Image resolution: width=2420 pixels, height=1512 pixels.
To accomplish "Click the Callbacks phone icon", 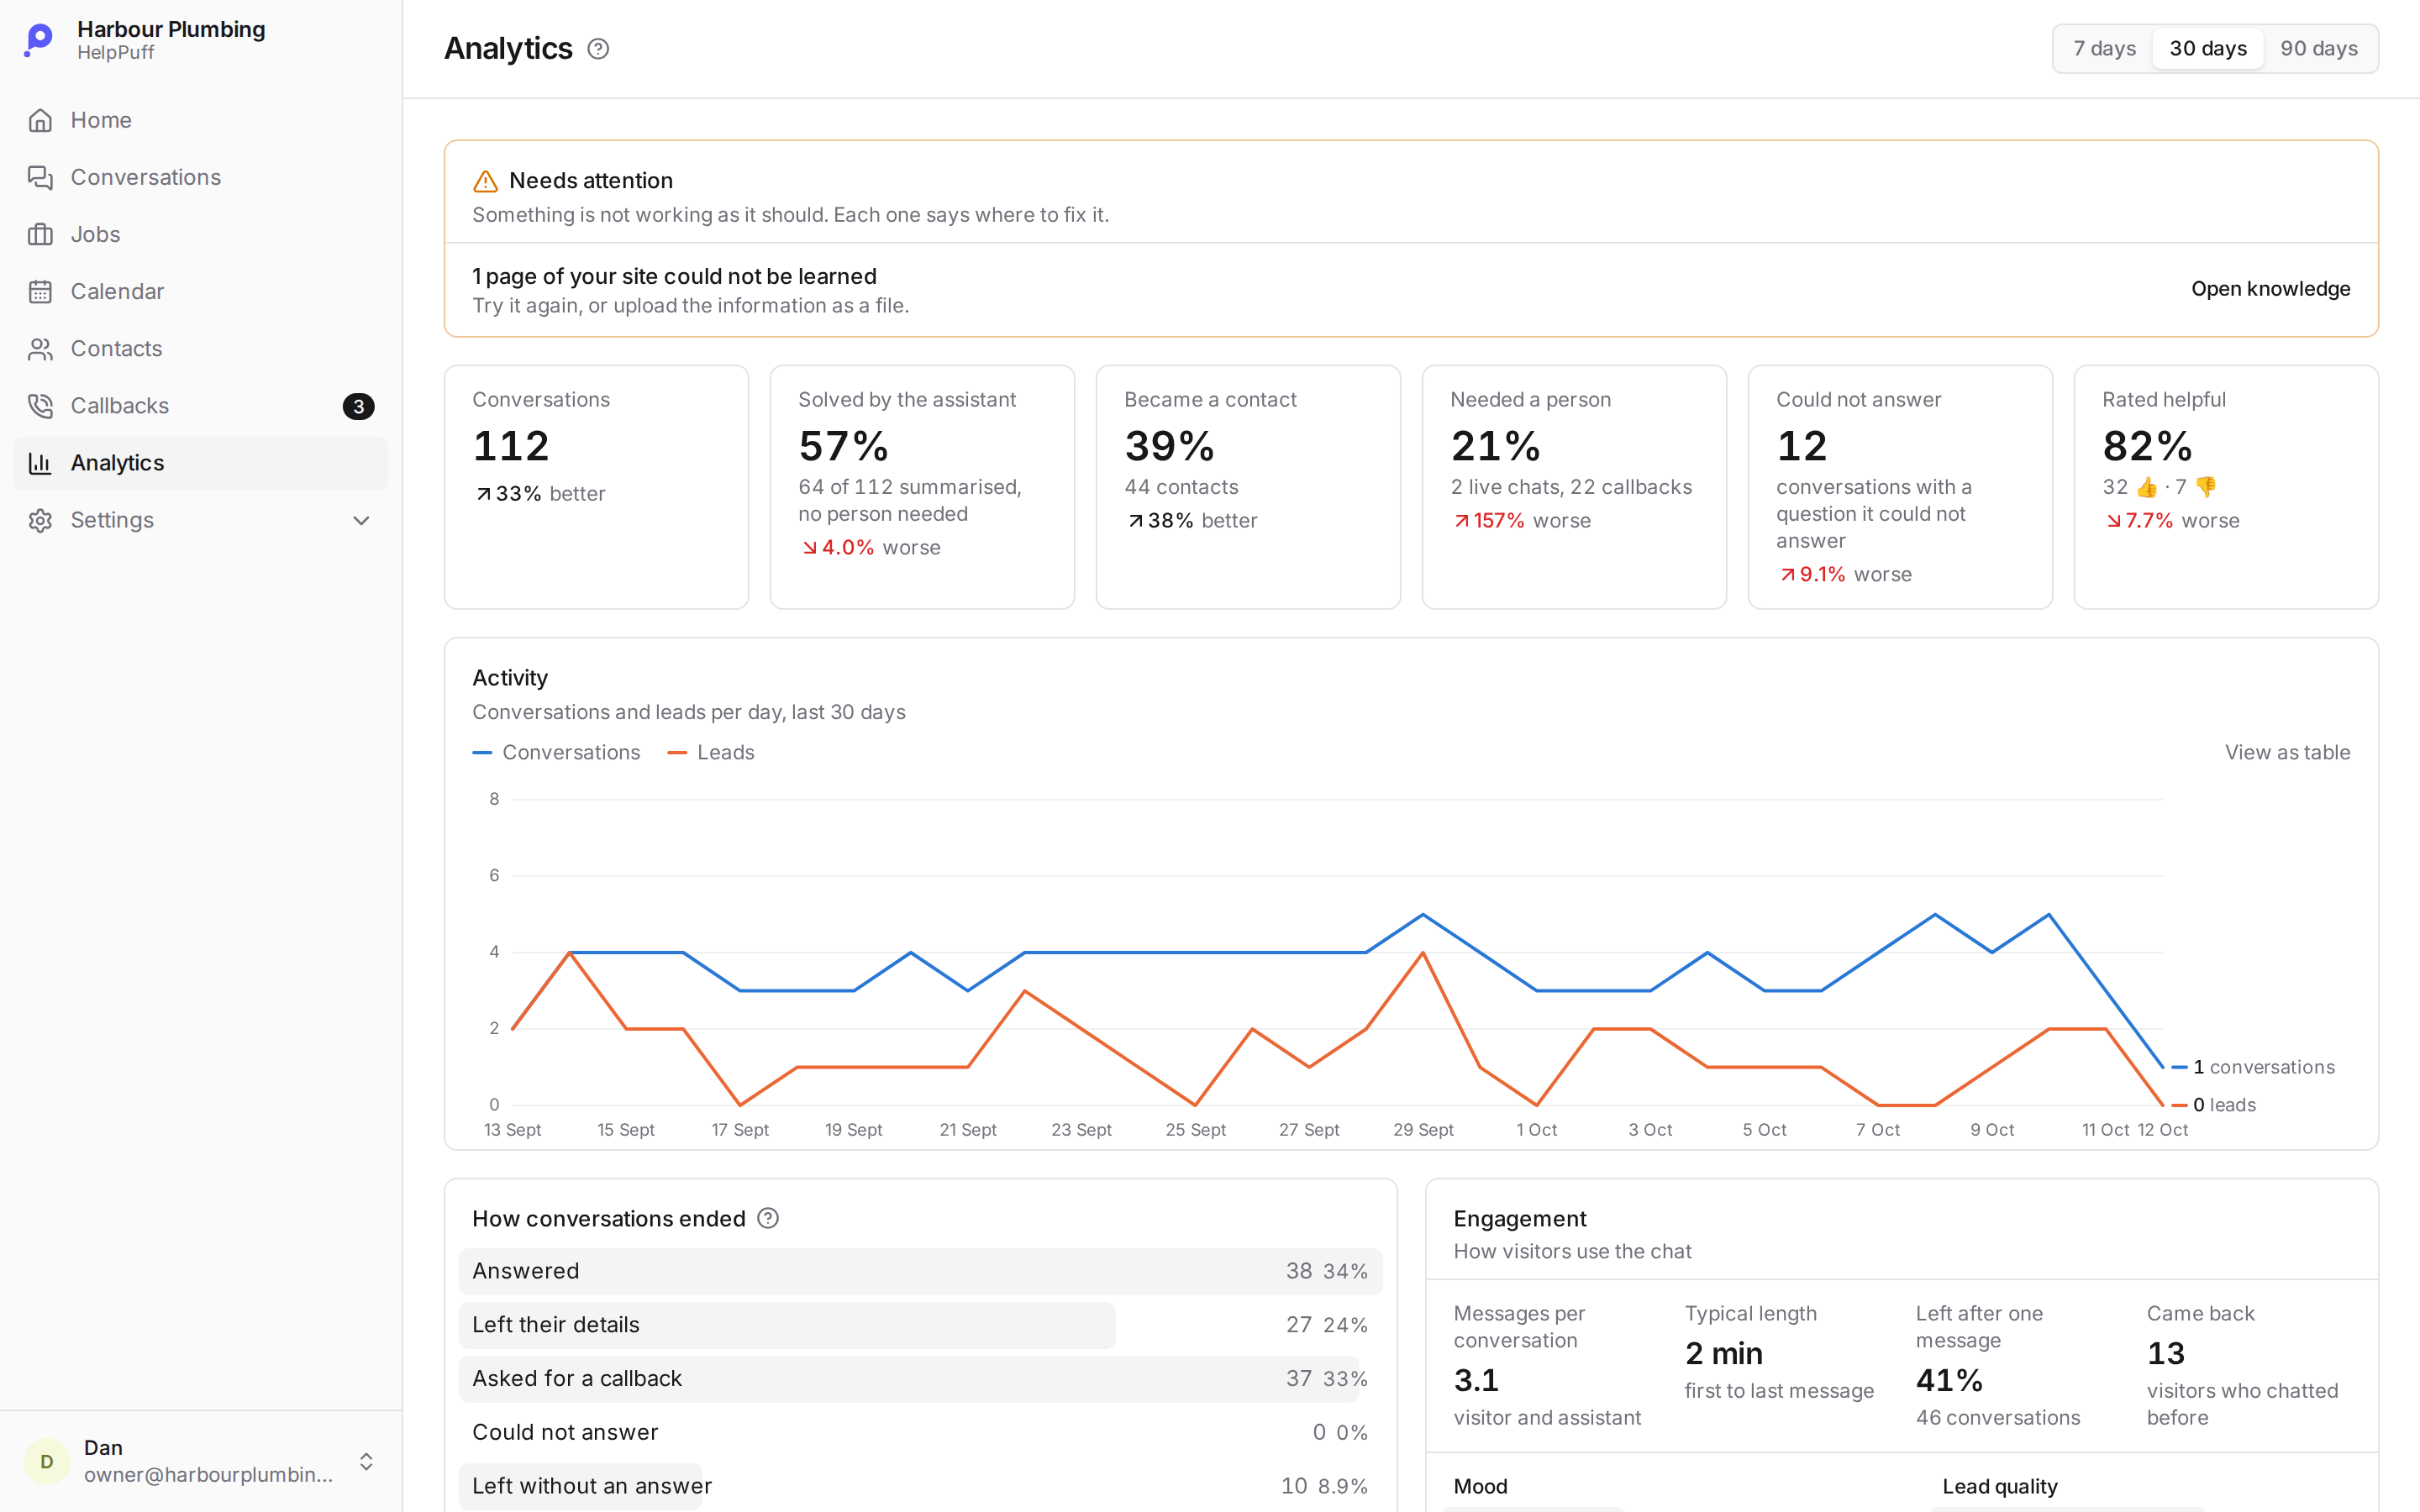I will 40,405.
